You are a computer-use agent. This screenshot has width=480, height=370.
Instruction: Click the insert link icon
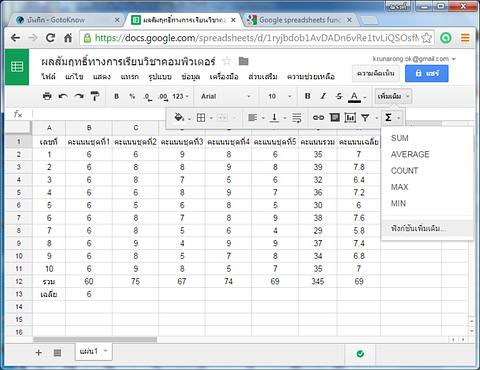318,117
